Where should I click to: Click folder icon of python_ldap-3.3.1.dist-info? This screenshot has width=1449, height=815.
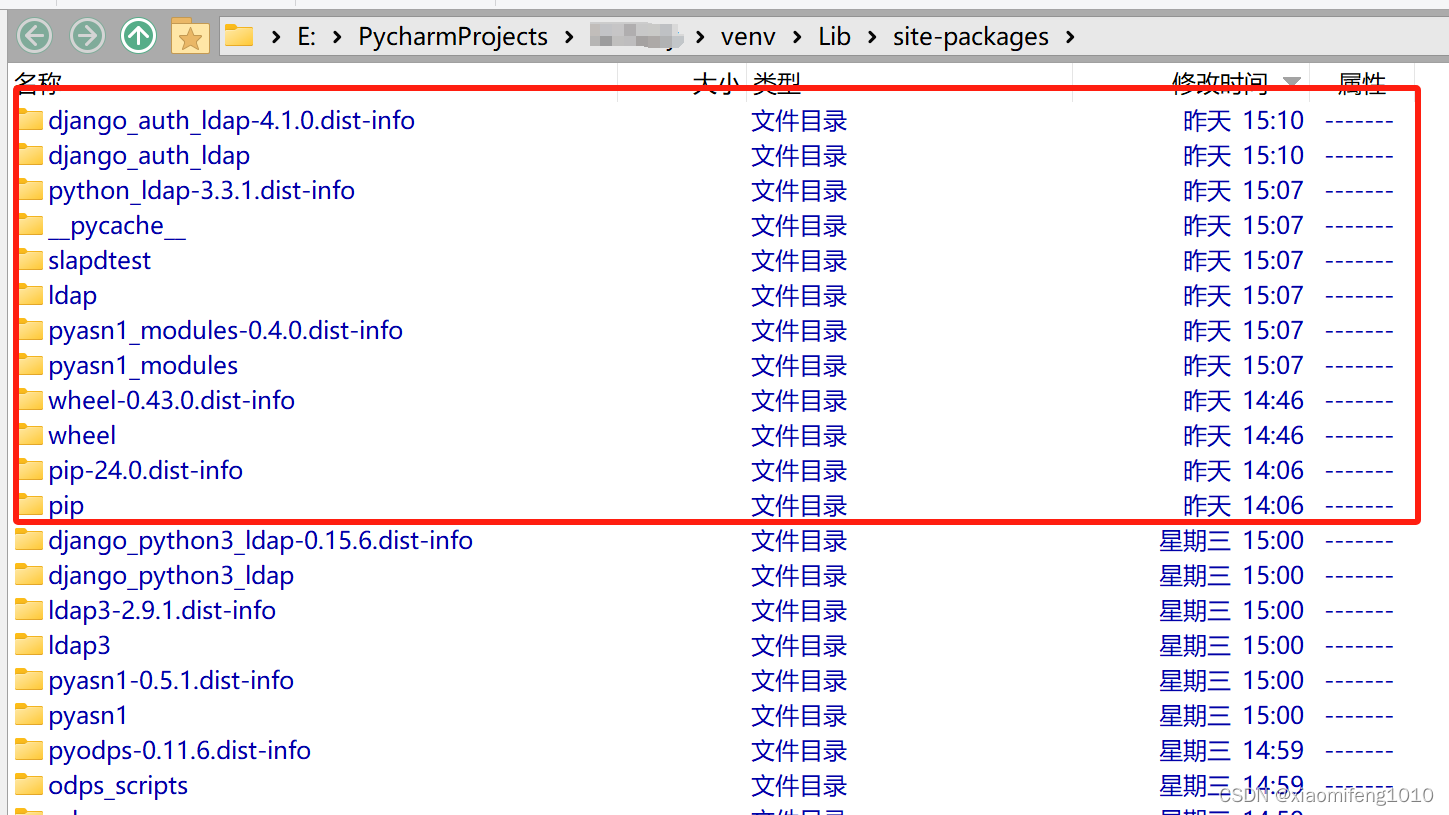tap(30, 190)
